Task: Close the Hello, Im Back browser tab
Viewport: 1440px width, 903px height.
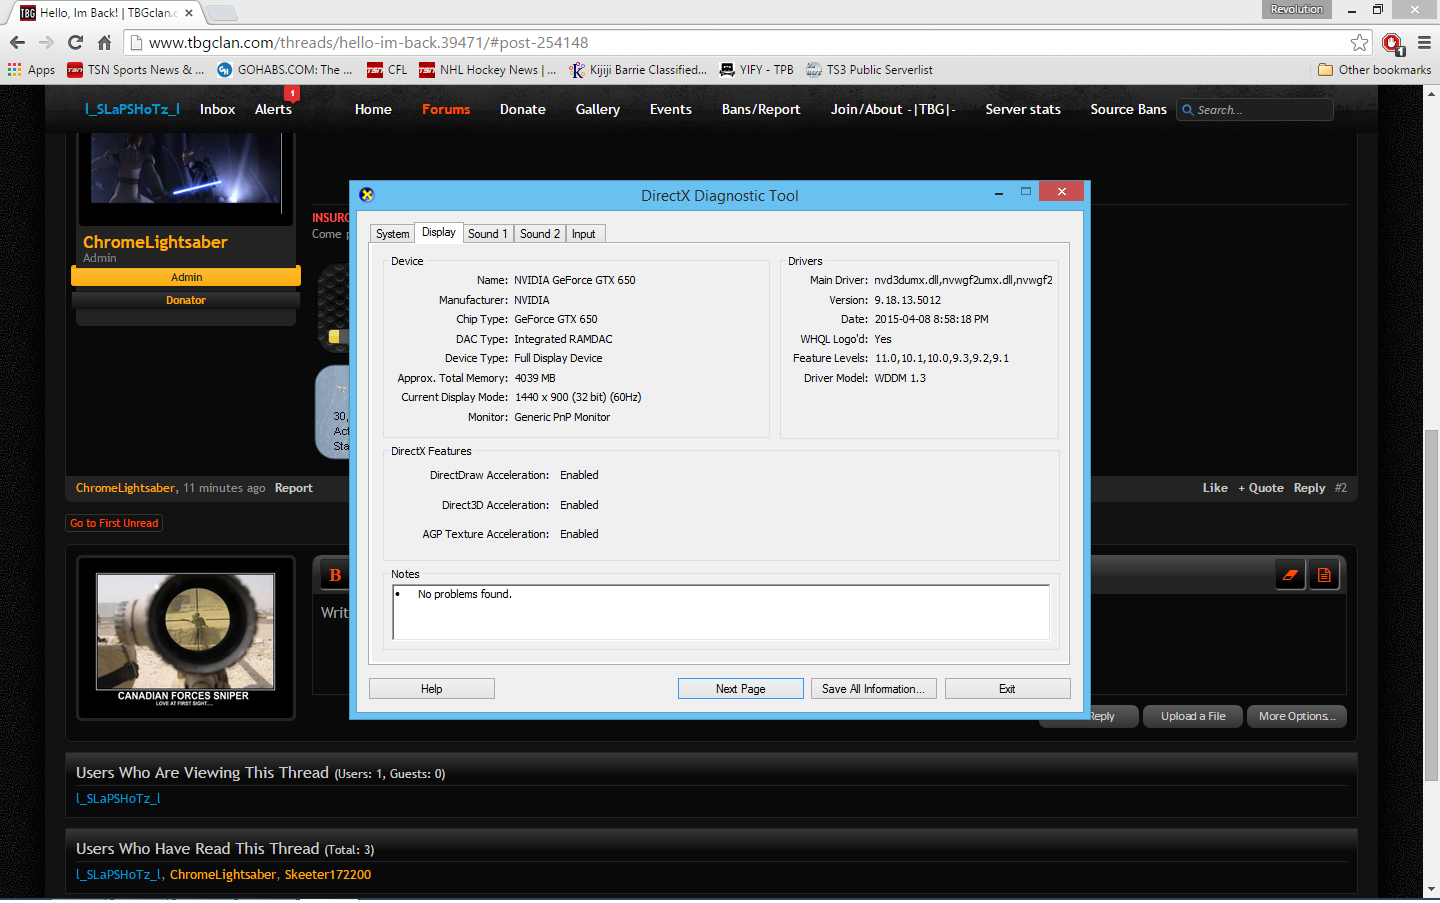Action: [x=189, y=13]
